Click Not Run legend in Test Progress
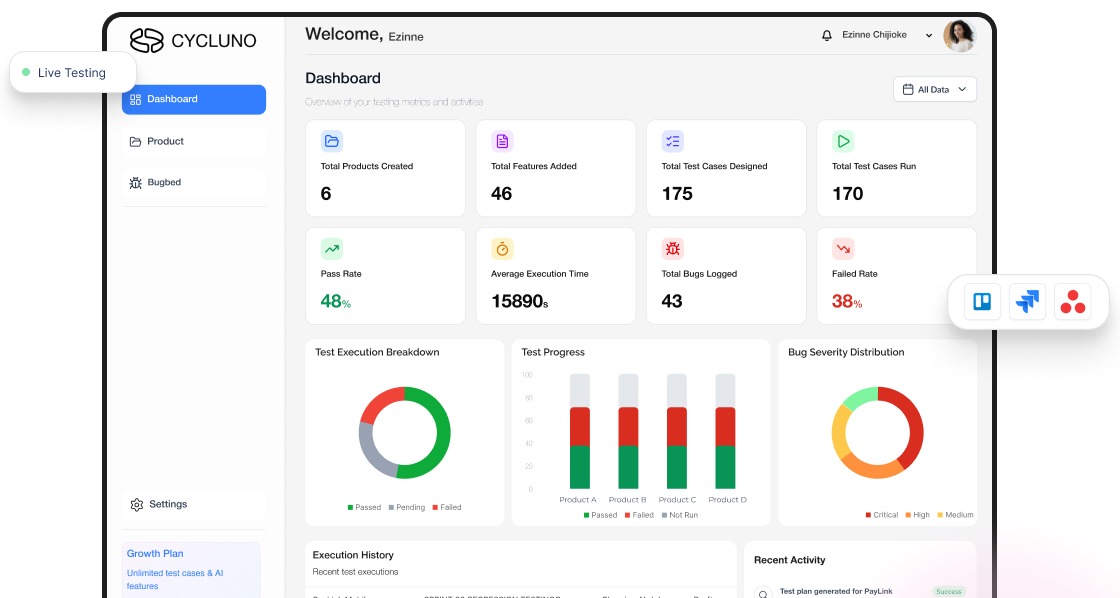 pos(679,515)
